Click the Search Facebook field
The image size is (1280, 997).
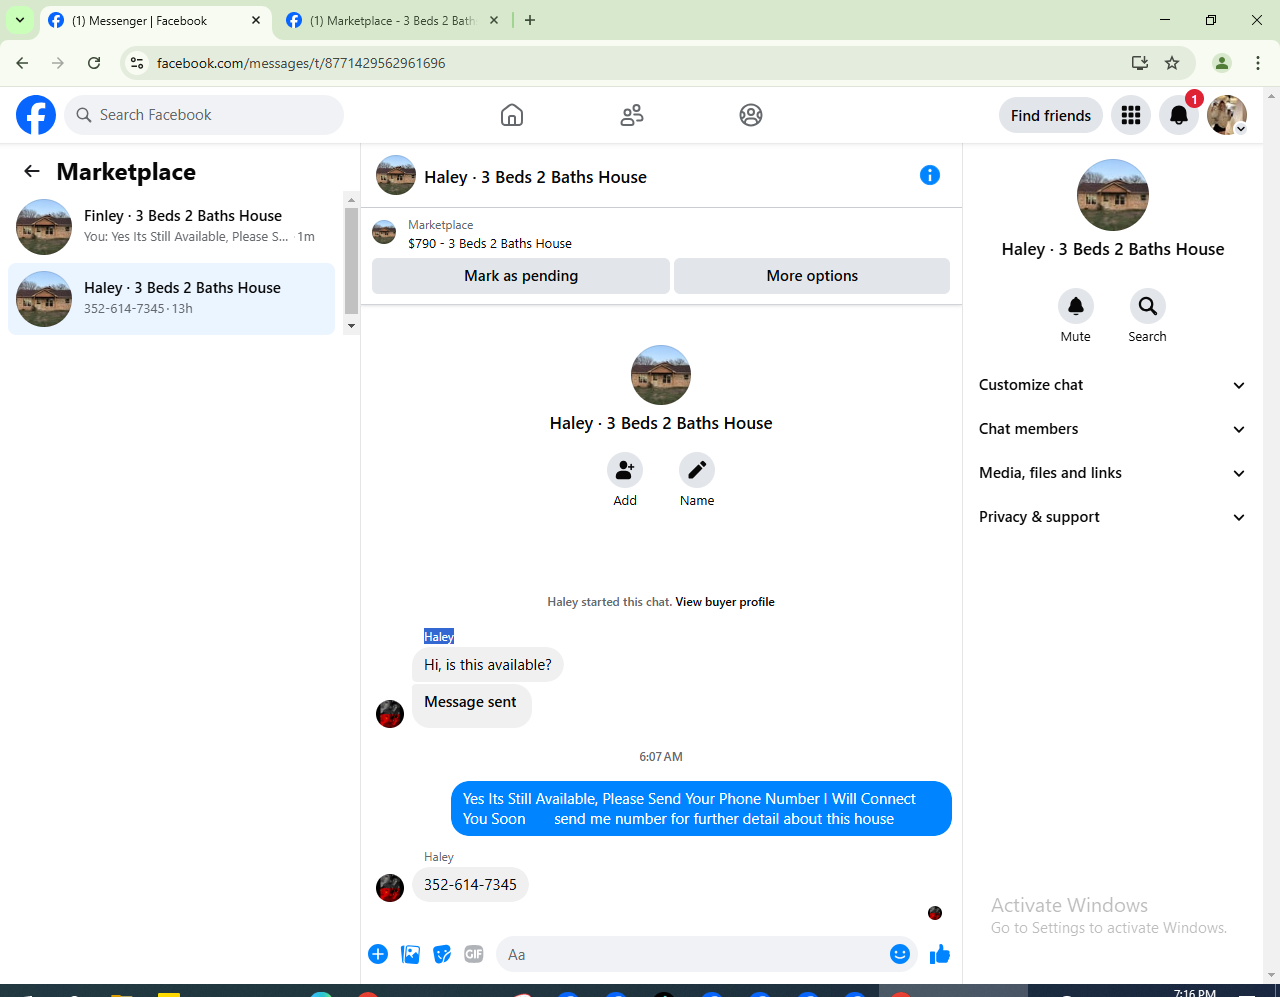pyautogui.click(x=204, y=115)
